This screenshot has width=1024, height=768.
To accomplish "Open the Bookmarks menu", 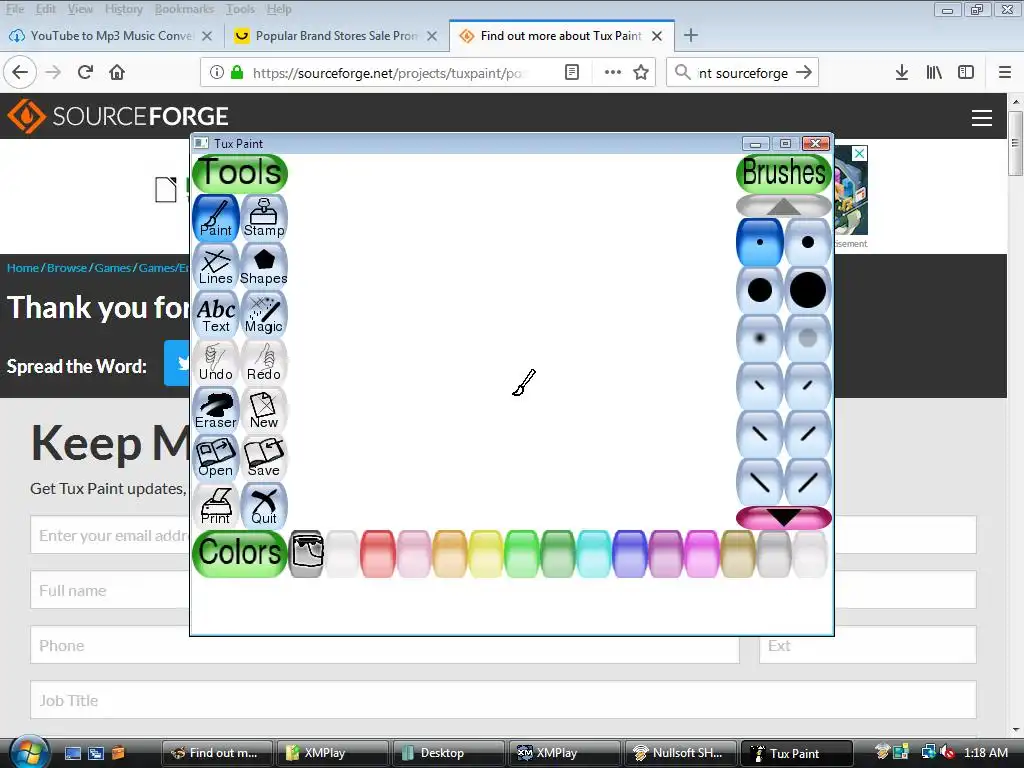I will 184,9.
